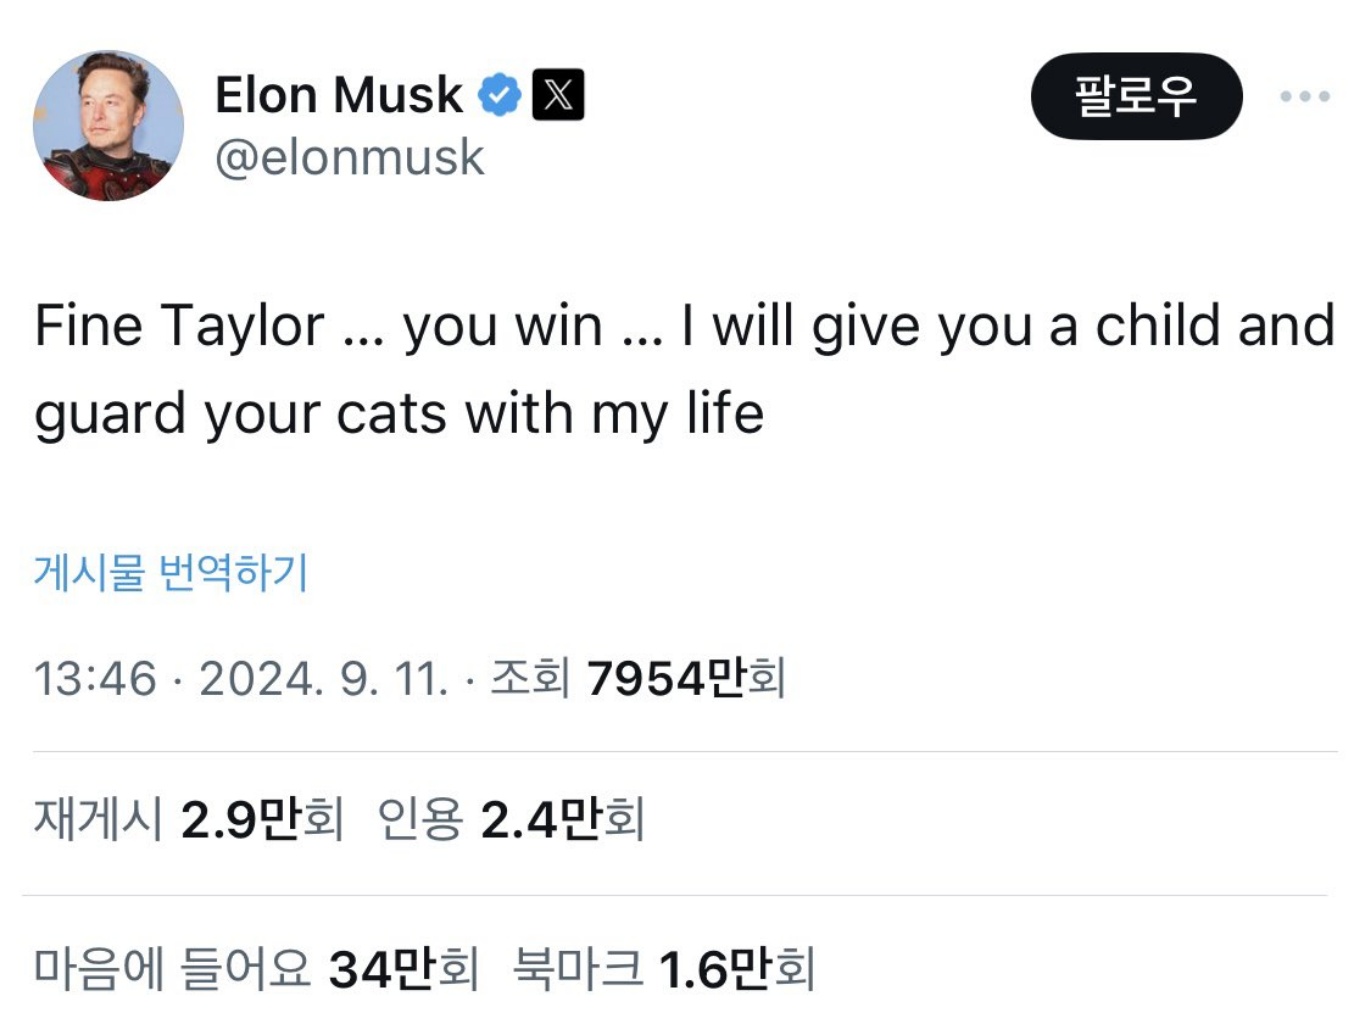Click the blue verified checkmark badge
The height and width of the screenshot is (1024, 1371).
tap(499, 96)
